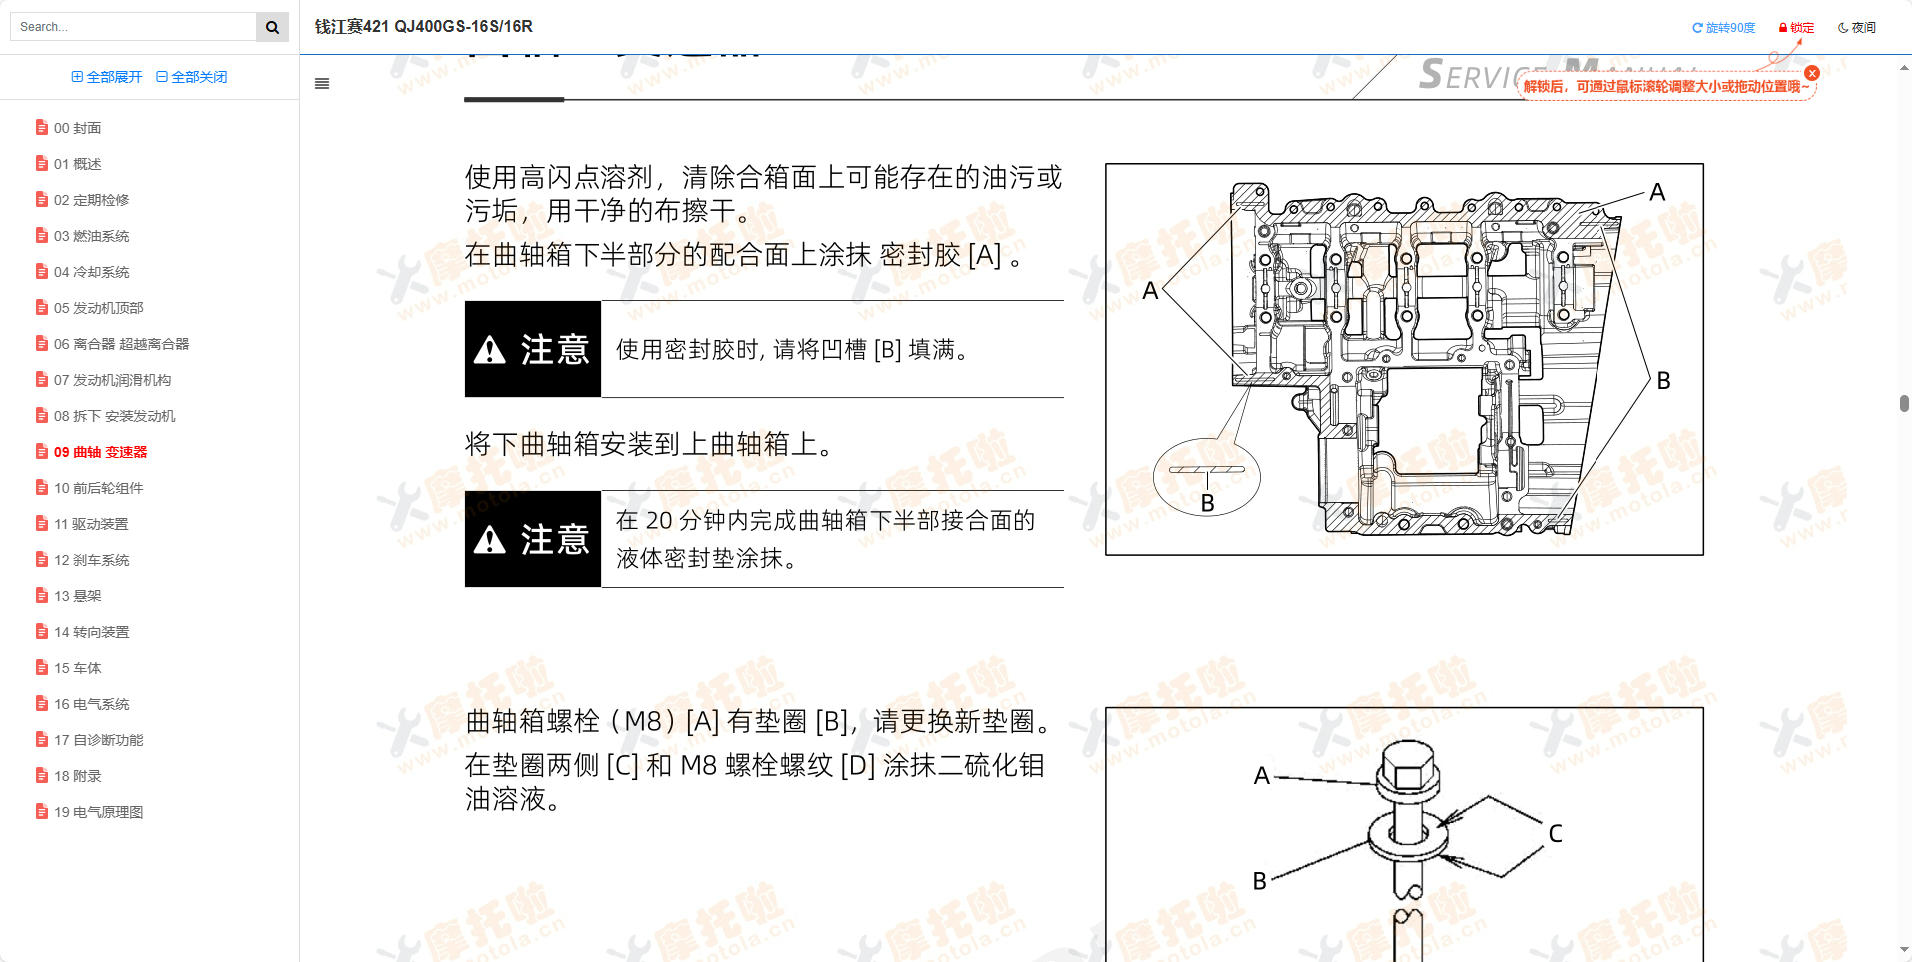The width and height of the screenshot is (1912, 962).
Task: Click the document icon beside 09 曲轴 变速器
Action: 41,451
